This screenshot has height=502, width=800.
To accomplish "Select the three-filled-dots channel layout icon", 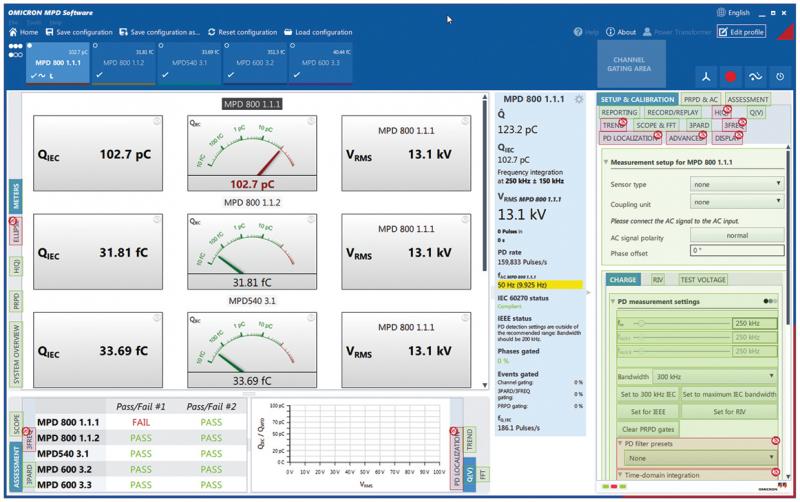I will tap(16, 46).
